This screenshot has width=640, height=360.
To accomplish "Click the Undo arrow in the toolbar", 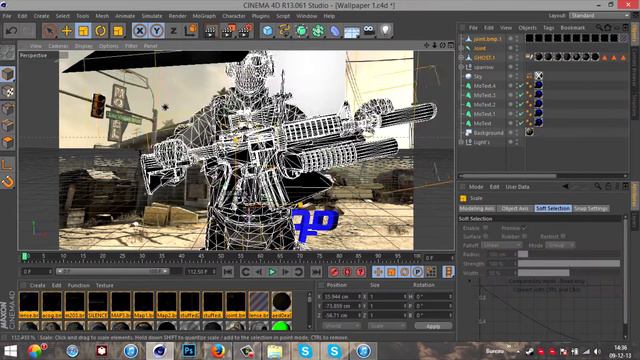I will [12, 31].
